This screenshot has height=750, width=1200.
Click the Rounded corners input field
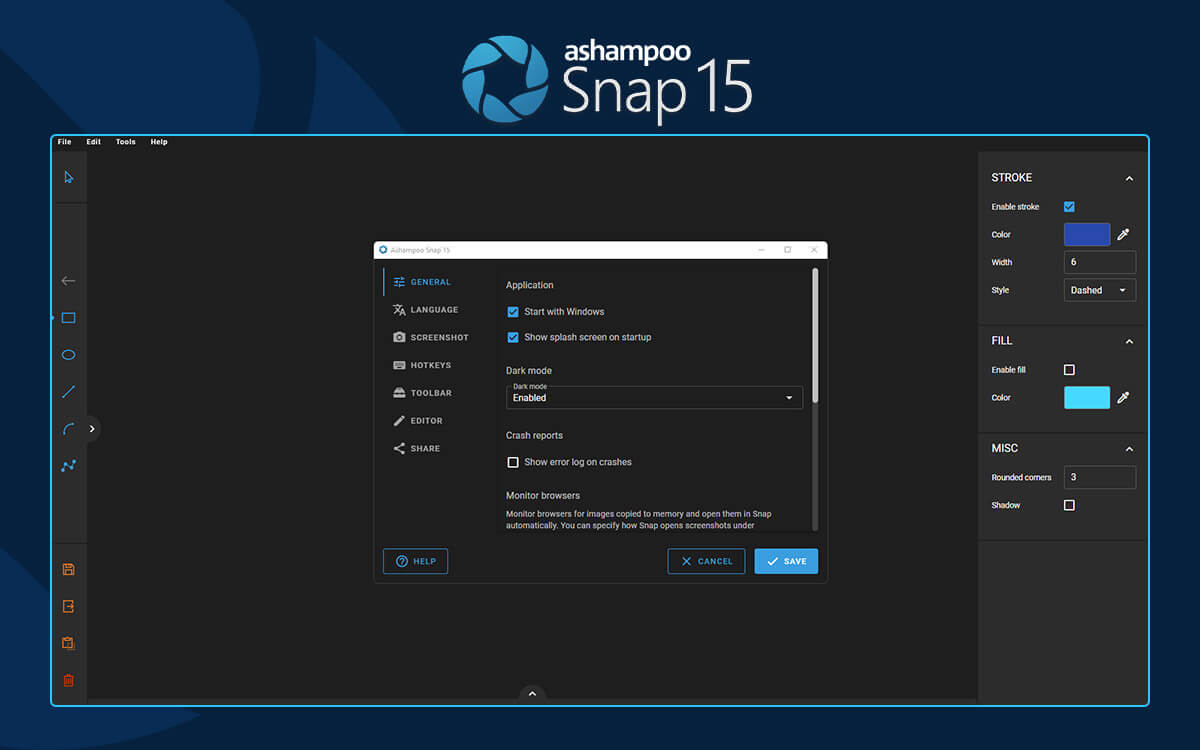pos(1100,478)
